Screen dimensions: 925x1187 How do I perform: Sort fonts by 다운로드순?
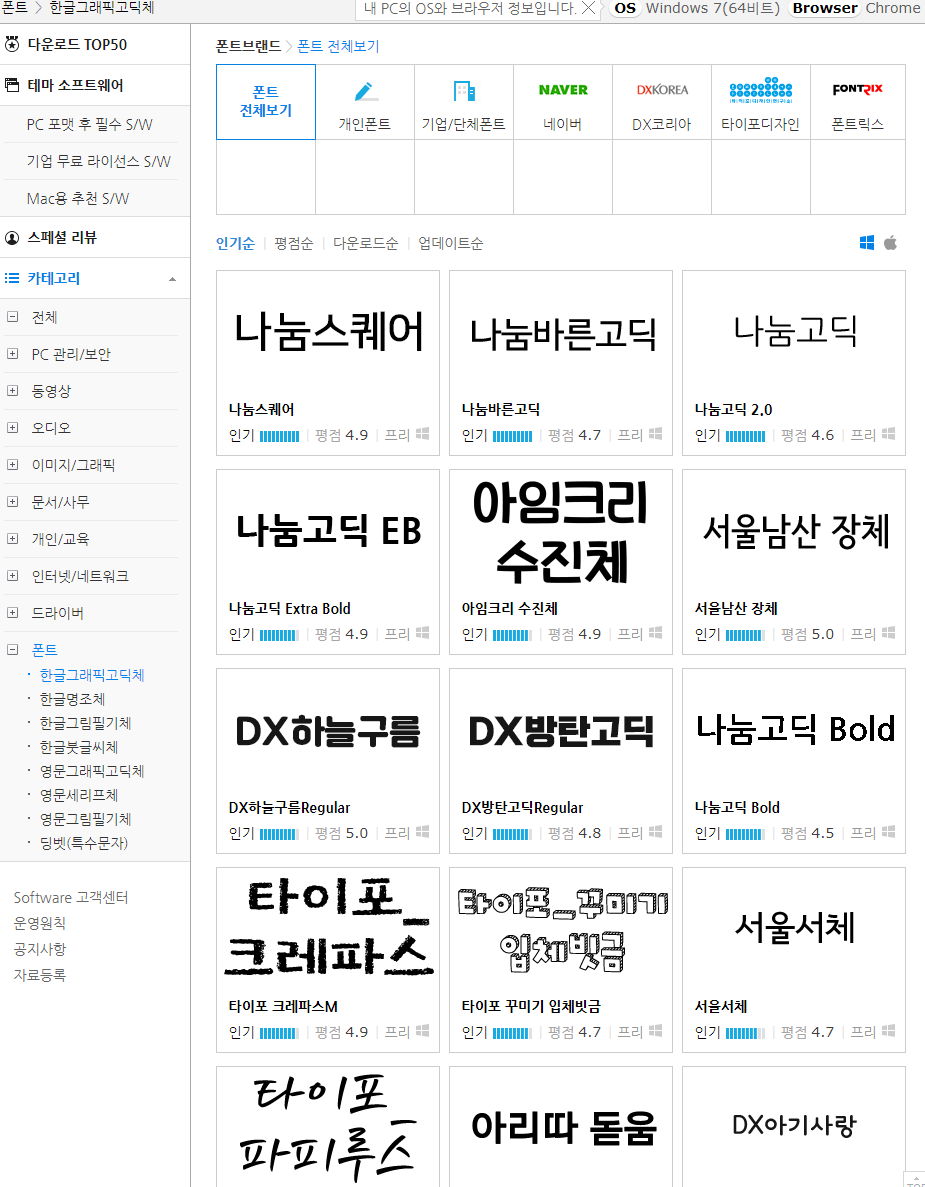click(x=366, y=244)
